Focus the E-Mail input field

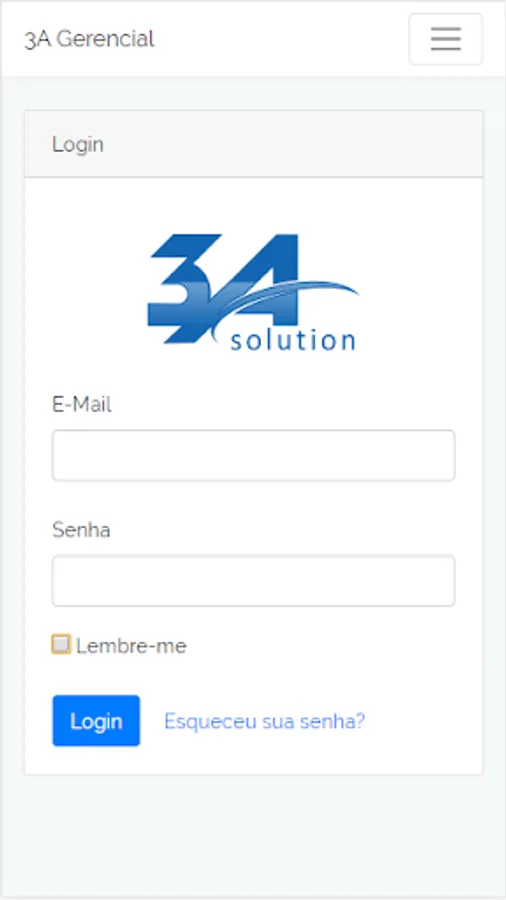coord(254,455)
